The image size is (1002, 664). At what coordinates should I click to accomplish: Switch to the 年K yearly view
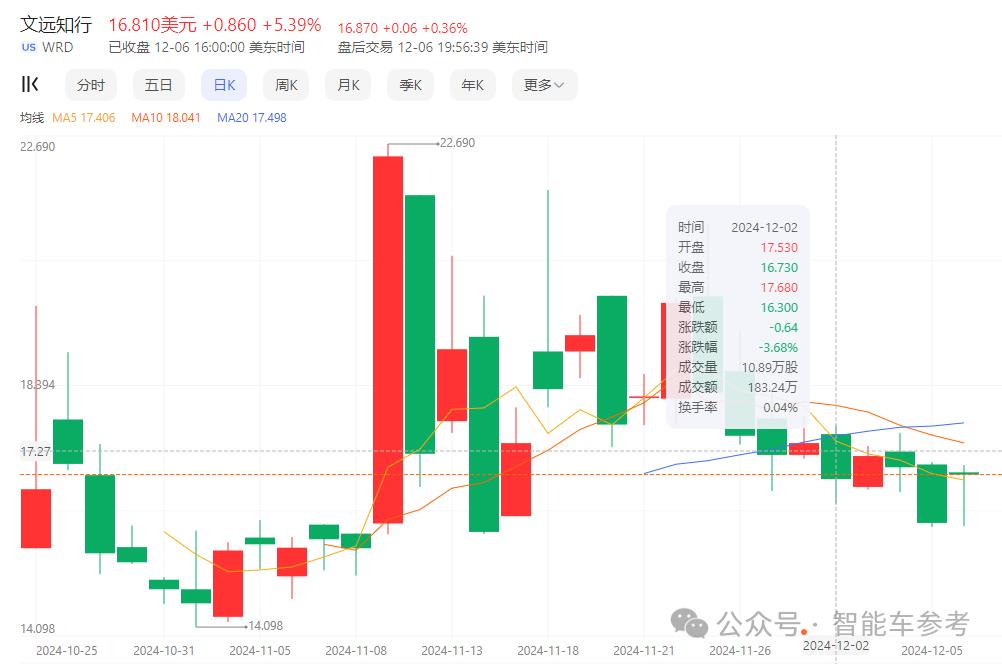point(472,85)
